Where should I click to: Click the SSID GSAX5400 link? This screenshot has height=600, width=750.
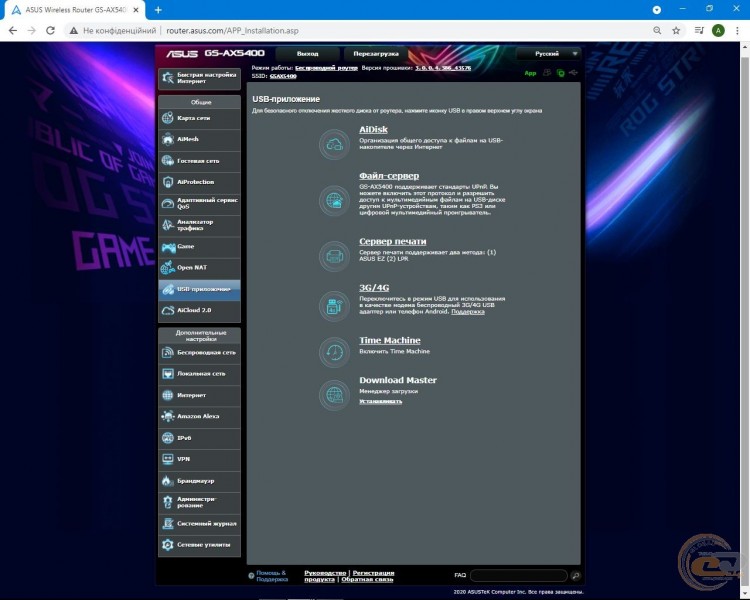click(283, 76)
